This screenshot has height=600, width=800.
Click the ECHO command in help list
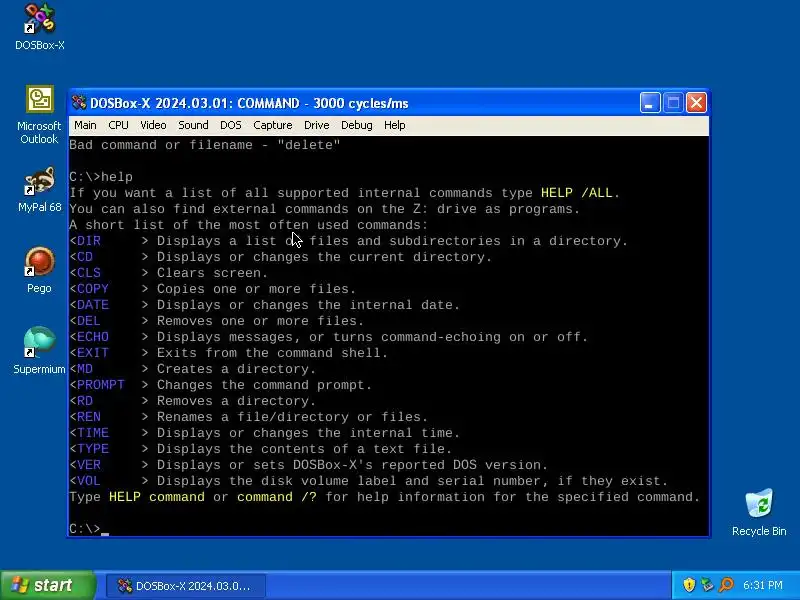[x=93, y=337]
